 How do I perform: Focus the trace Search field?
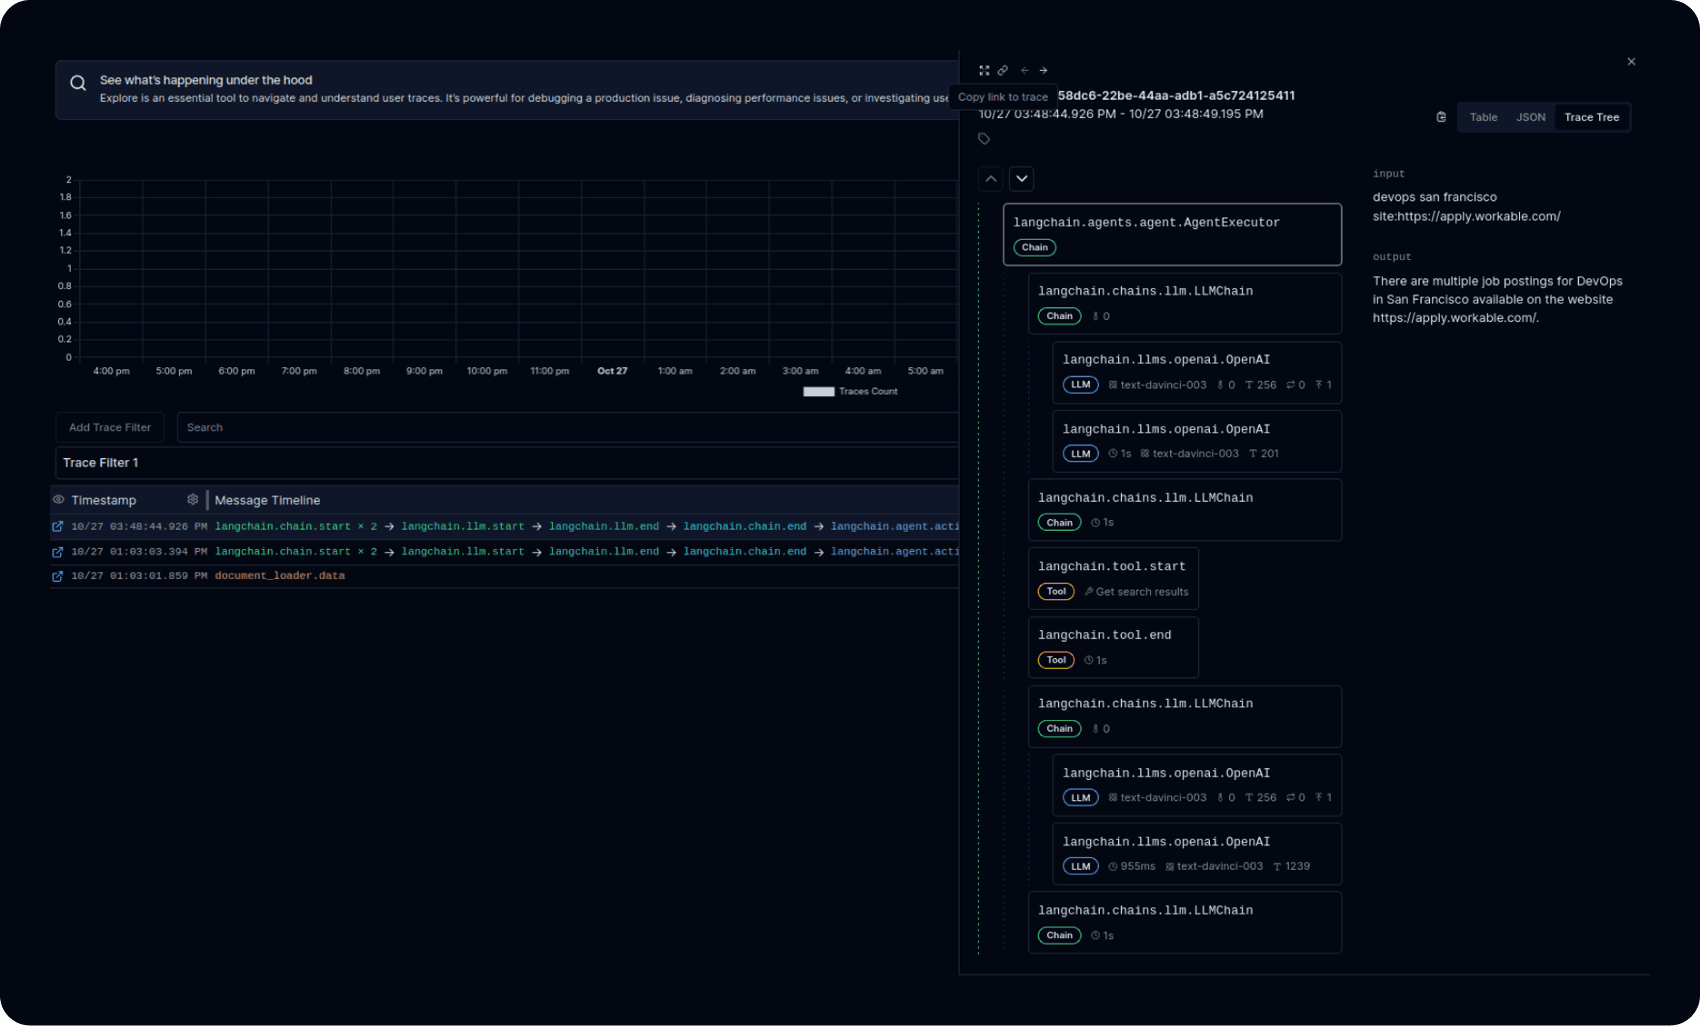coord(567,427)
